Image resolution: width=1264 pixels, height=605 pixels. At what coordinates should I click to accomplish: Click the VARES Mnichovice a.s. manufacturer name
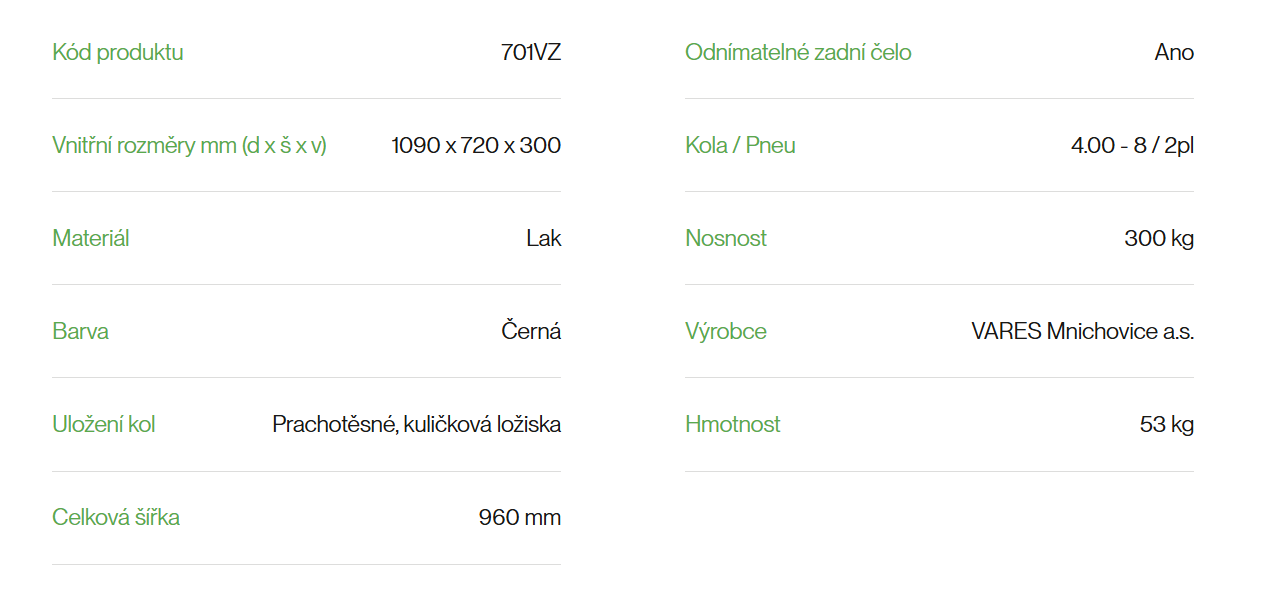[x=1083, y=331]
